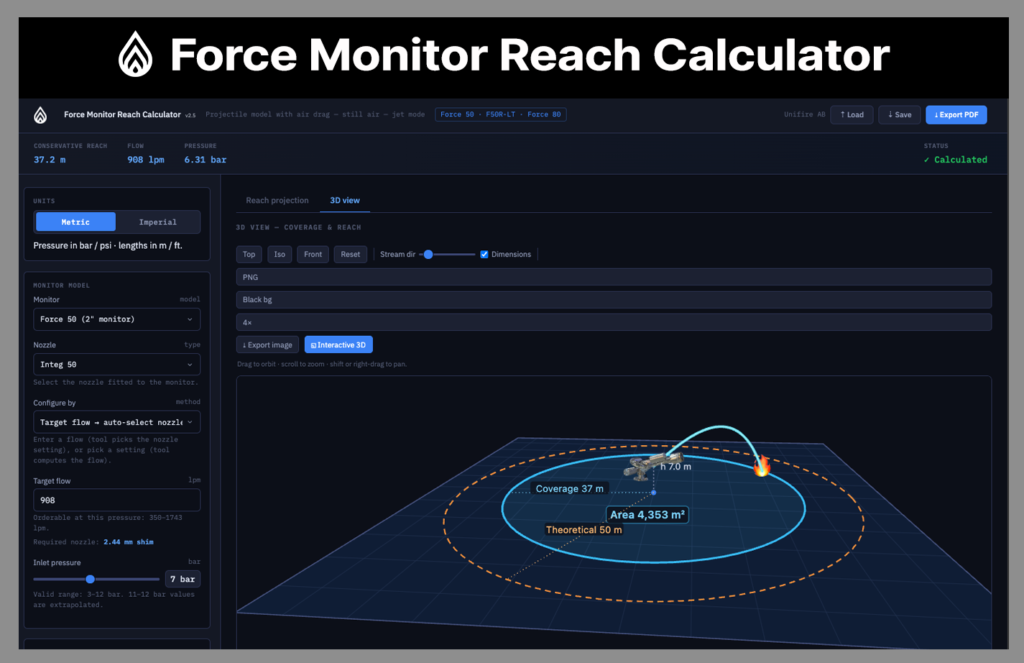The image size is (1024, 663).
Task: Click the fire target icon in 3D view
Action: [x=761, y=465]
